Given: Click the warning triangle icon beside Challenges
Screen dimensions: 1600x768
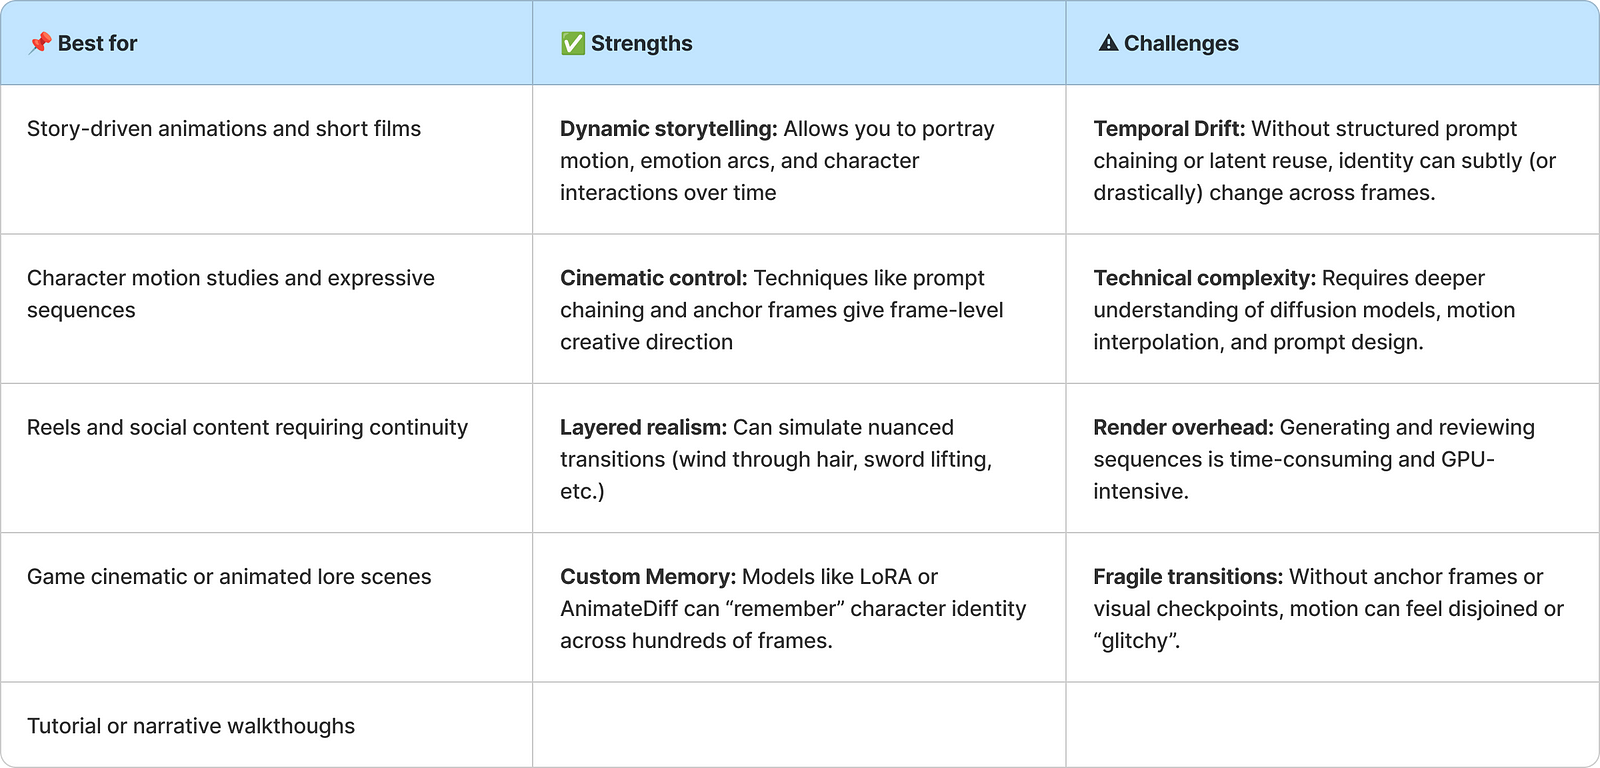Looking at the screenshot, I should pyautogui.click(x=1107, y=43).
